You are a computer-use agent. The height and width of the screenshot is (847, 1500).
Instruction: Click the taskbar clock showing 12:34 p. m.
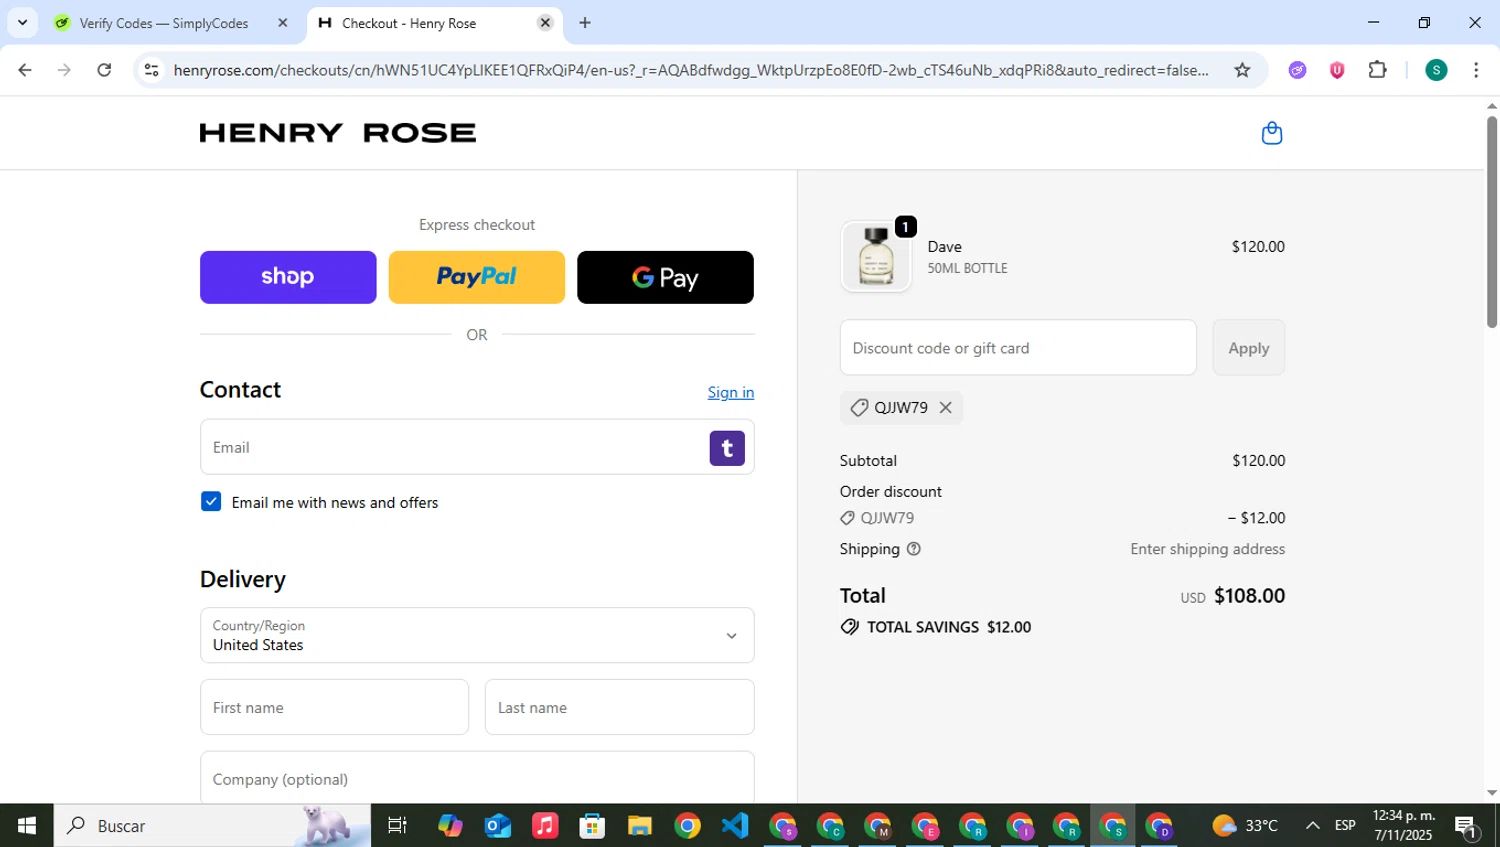pyautogui.click(x=1403, y=826)
